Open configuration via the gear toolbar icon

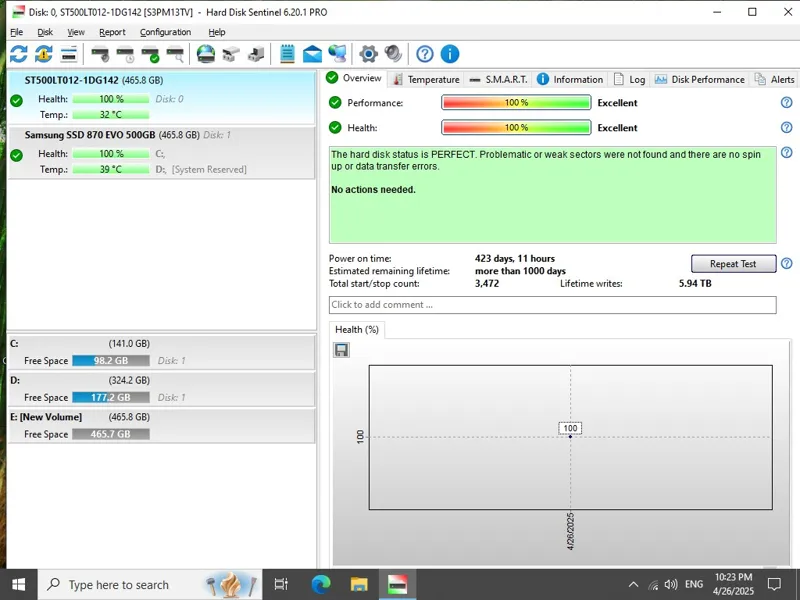point(368,54)
